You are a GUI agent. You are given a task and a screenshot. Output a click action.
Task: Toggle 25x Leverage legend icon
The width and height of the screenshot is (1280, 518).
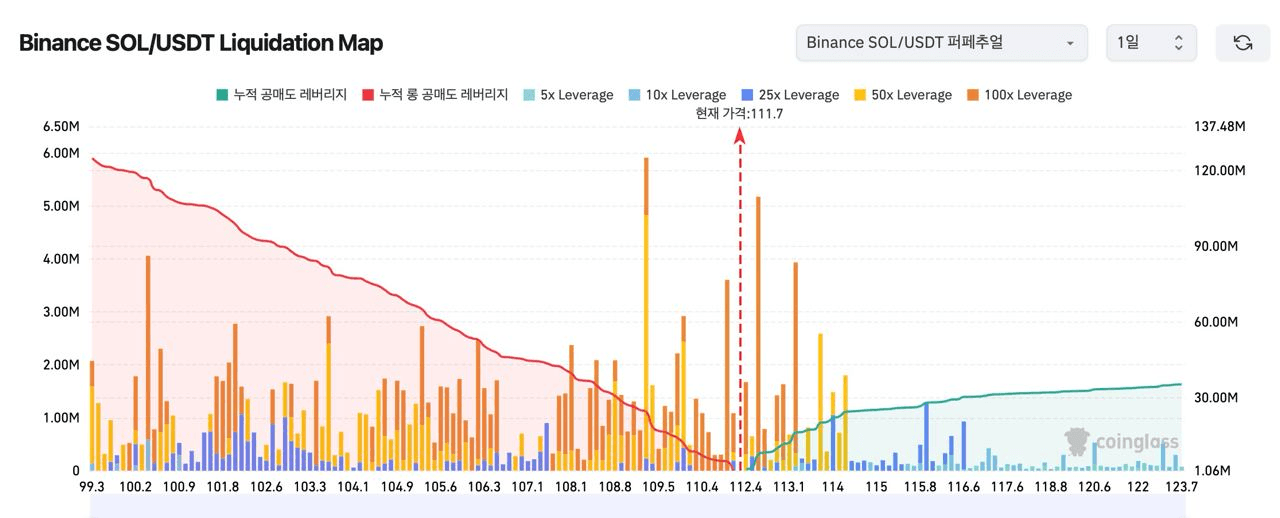(748, 95)
